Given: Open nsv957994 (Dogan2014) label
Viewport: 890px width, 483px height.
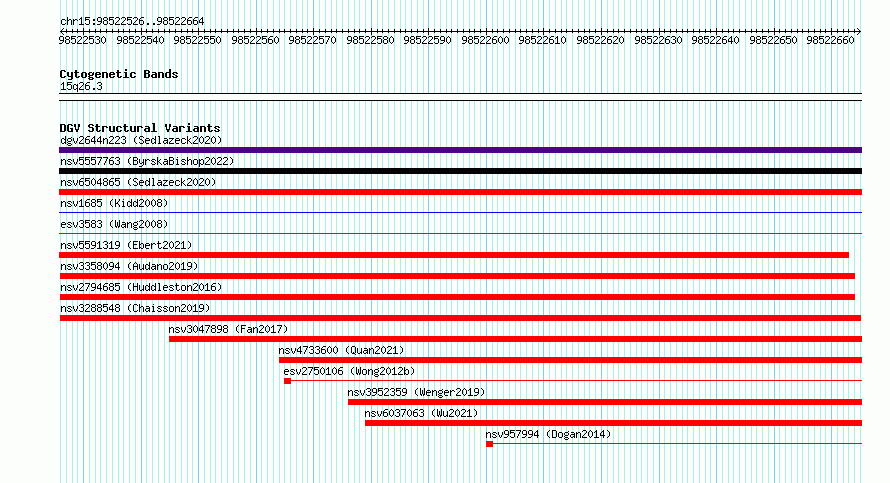Looking at the screenshot, I should pyautogui.click(x=548, y=434).
